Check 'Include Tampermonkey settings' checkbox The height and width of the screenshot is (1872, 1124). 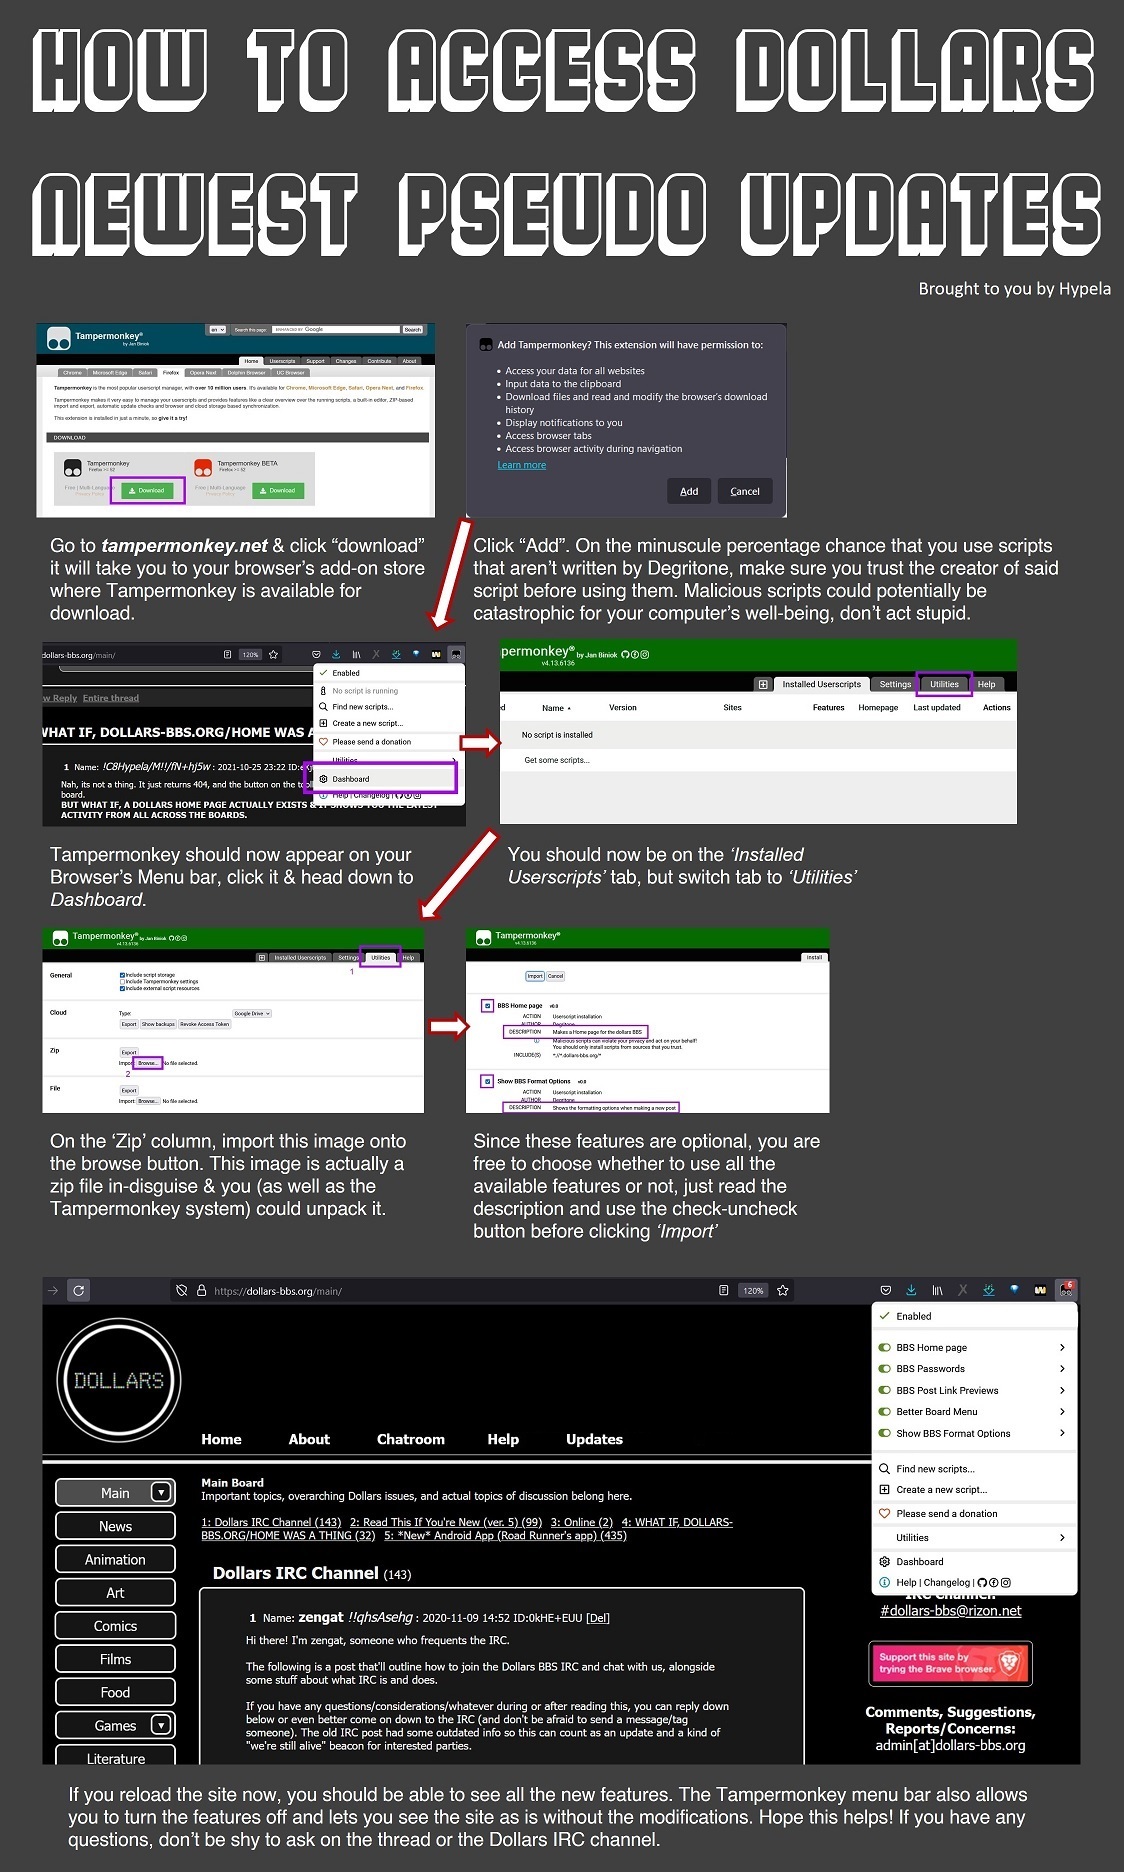122,982
